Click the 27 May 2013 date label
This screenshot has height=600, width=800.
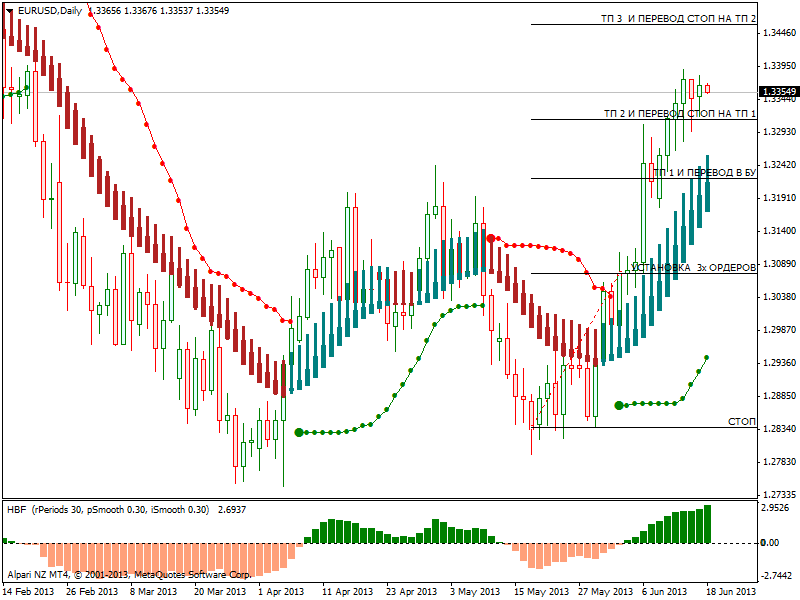(x=605, y=592)
